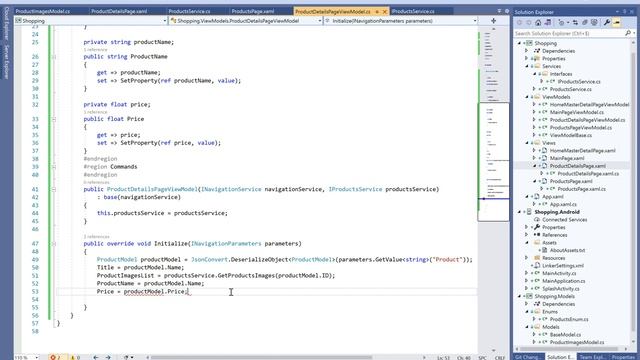Open the Properties bottom tab

tap(624, 357)
